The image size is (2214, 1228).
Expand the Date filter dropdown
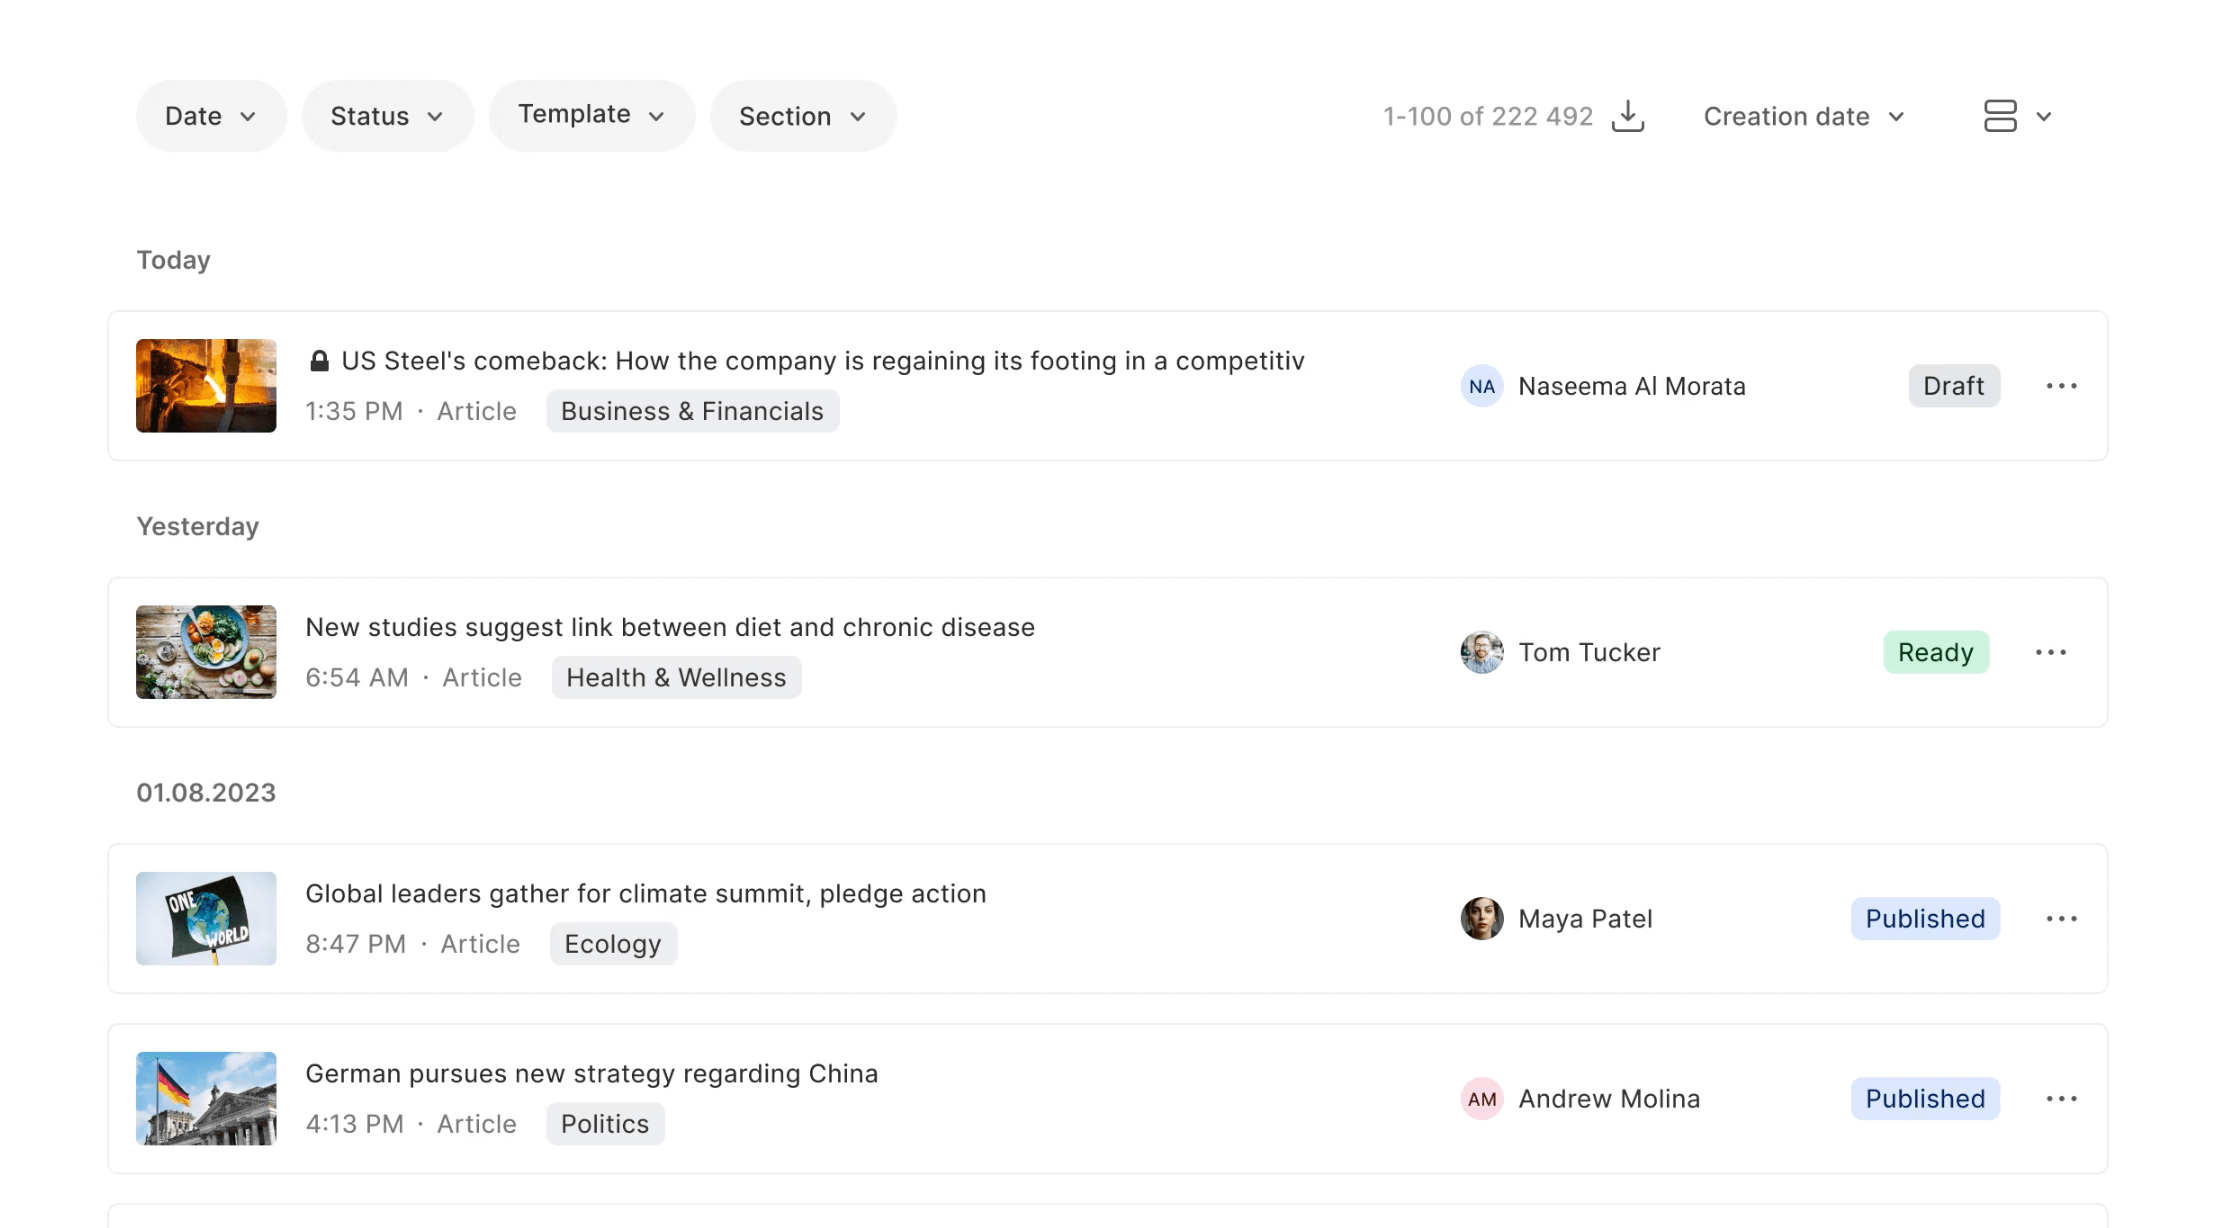(211, 116)
